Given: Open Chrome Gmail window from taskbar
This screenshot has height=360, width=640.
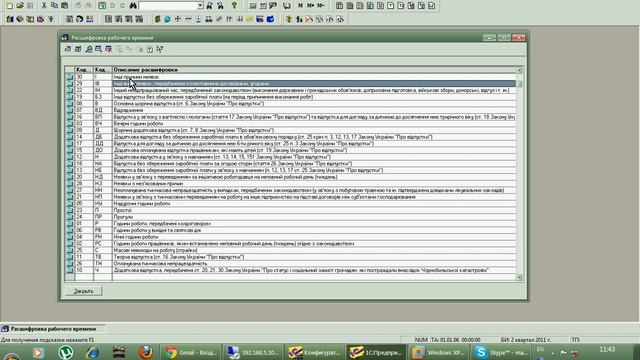Looking at the screenshot, I should [x=191, y=352].
